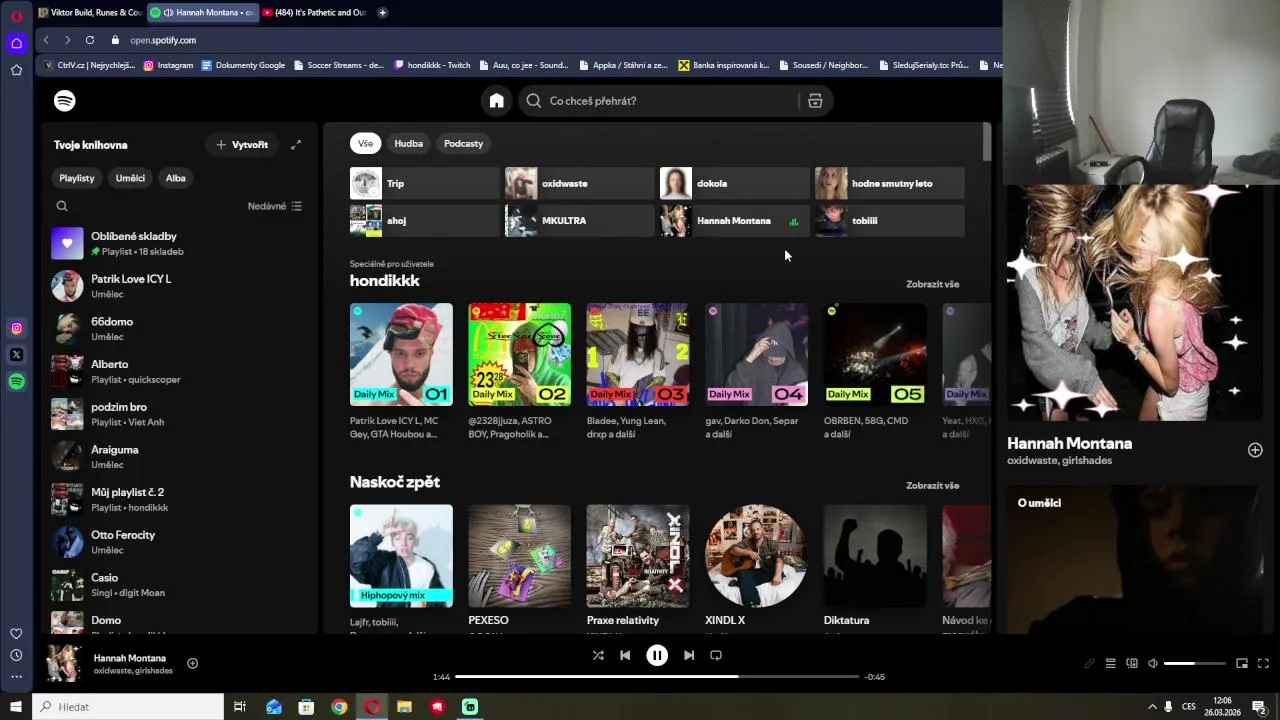Image resolution: width=1280 pixels, height=720 pixels.
Task: Filter library by Alba
Action: tap(176, 178)
